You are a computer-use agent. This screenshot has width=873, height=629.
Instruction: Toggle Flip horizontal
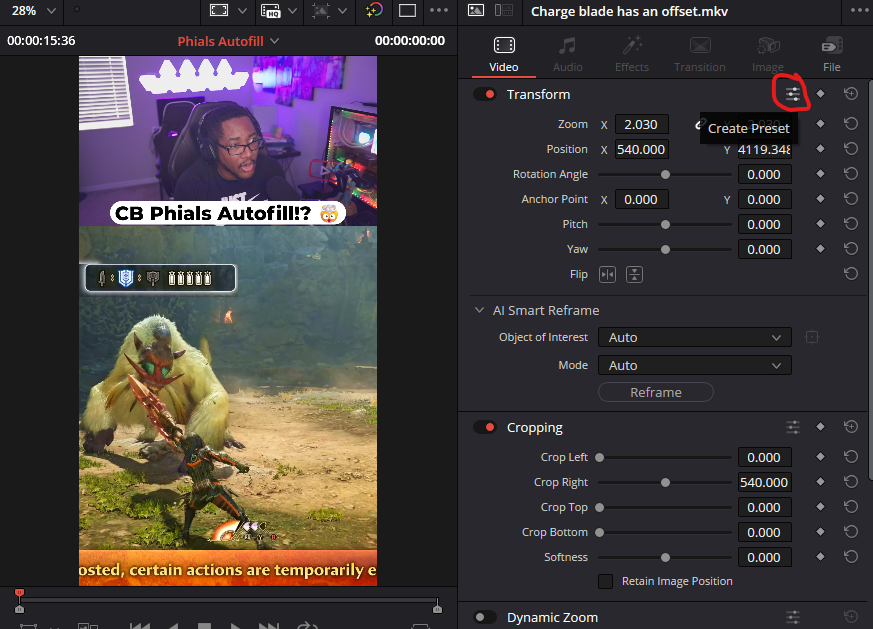point(607,274)
